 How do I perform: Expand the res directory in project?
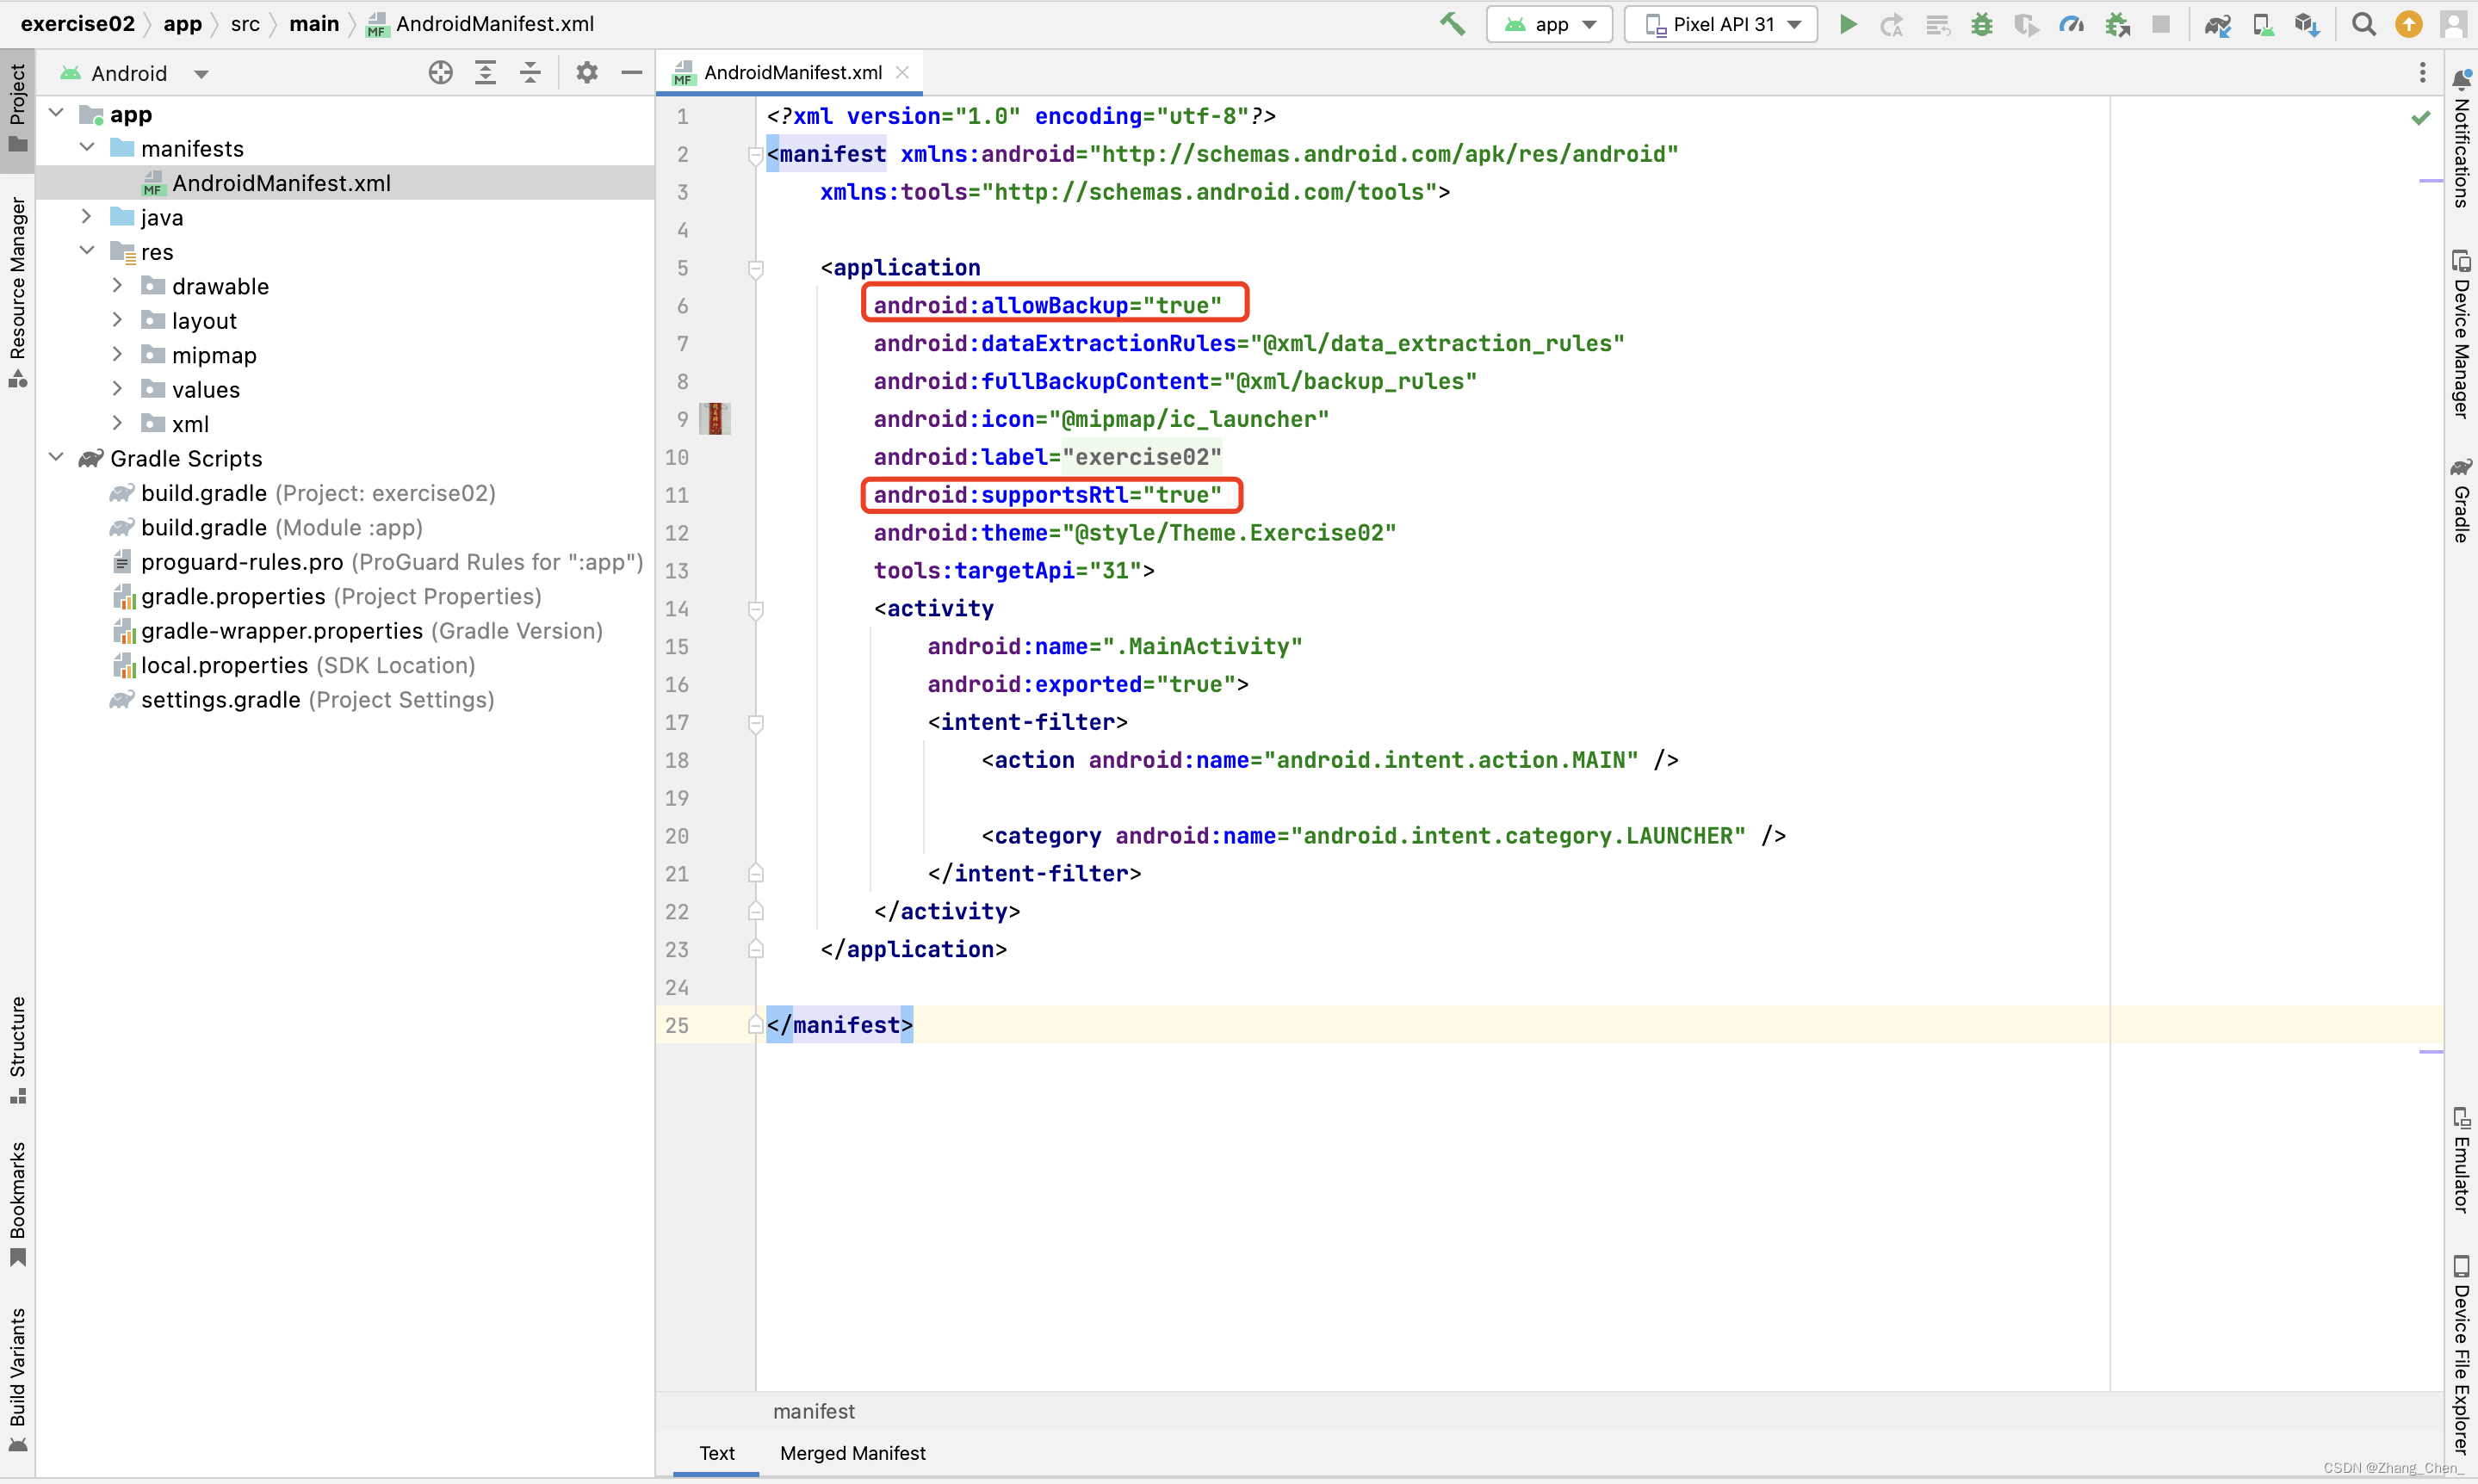(x=87, y=250)
